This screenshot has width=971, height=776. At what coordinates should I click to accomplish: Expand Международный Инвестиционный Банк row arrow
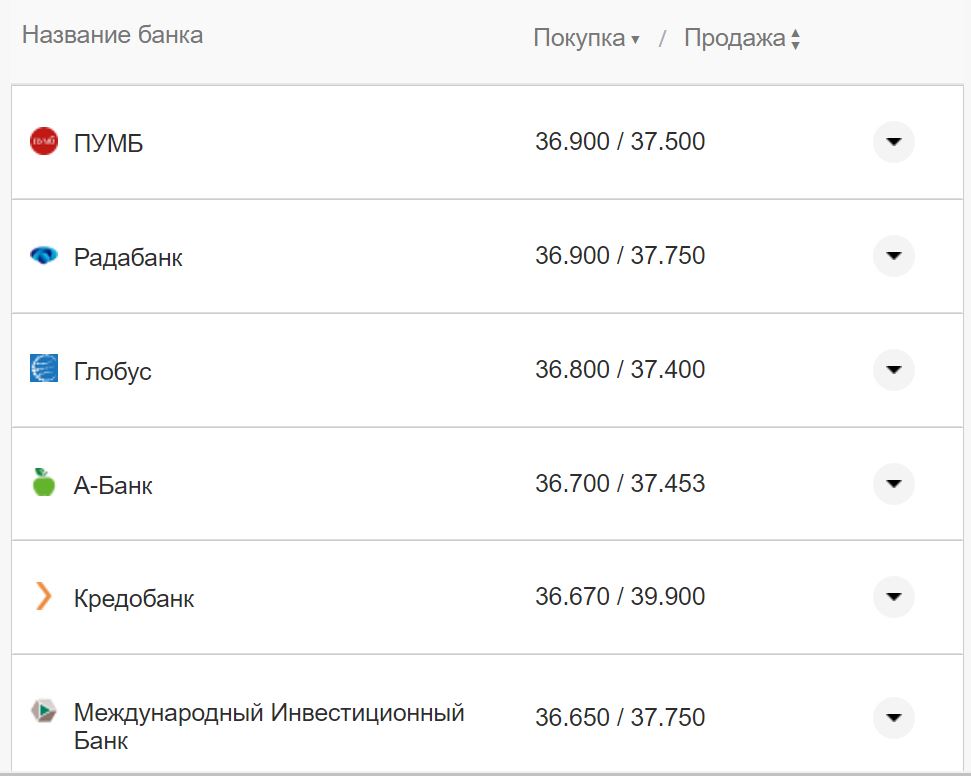893,717
